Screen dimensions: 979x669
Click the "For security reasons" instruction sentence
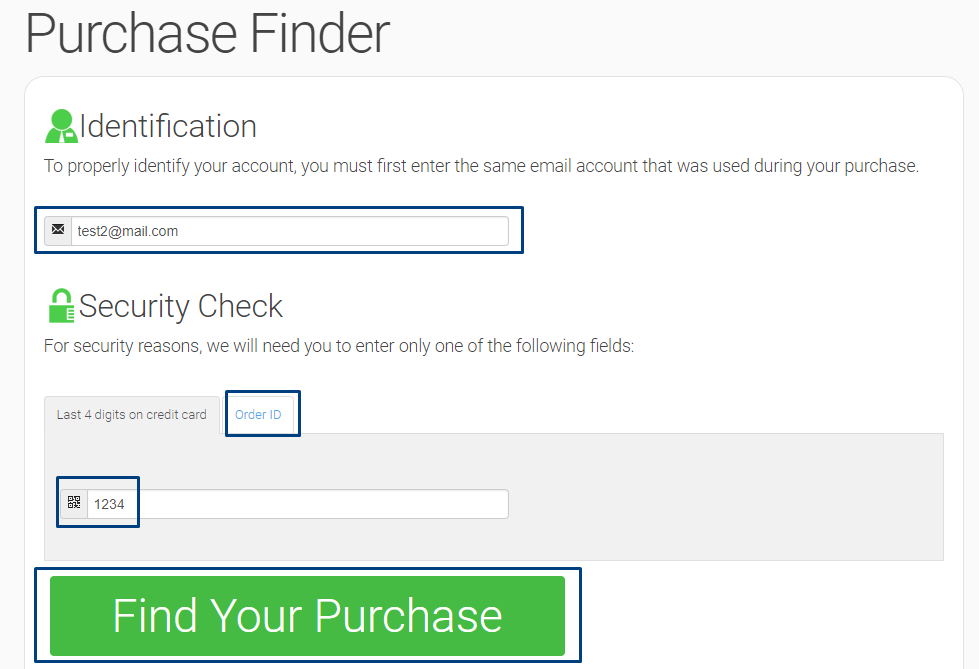[339, 347]
